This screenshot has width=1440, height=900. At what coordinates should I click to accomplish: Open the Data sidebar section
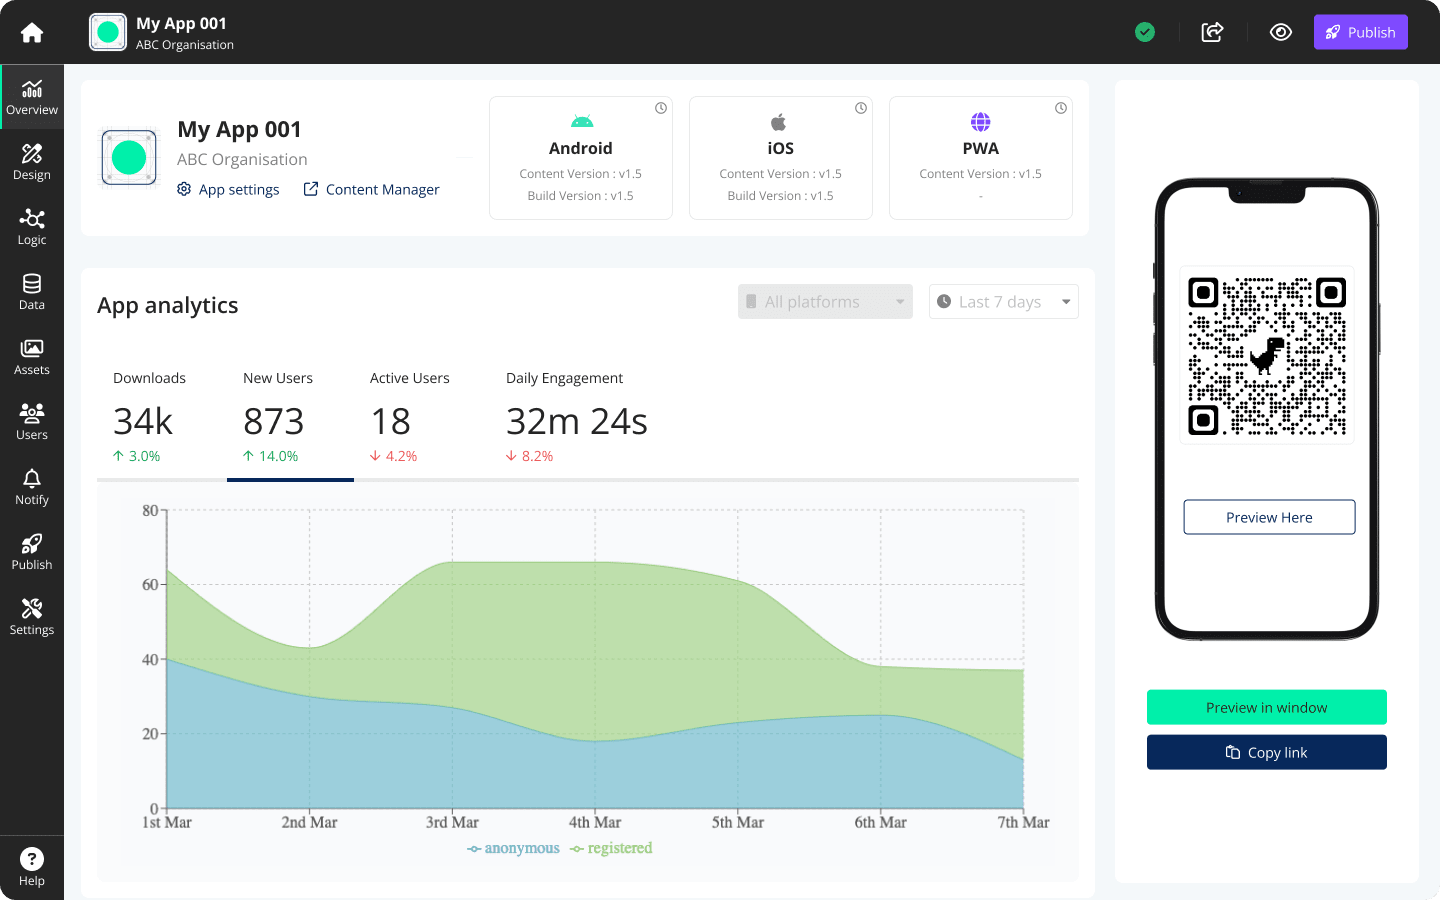[x=32, y=292]
